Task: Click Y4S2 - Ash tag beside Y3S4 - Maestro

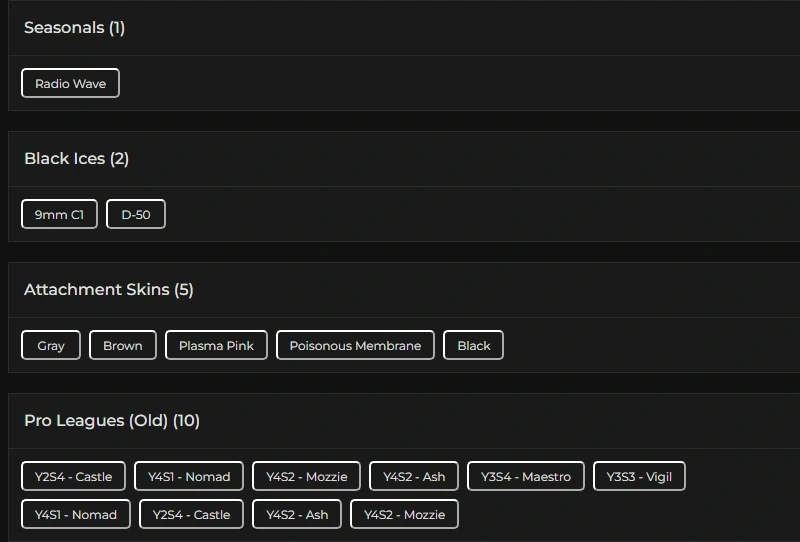Action: tap(414, 477)
